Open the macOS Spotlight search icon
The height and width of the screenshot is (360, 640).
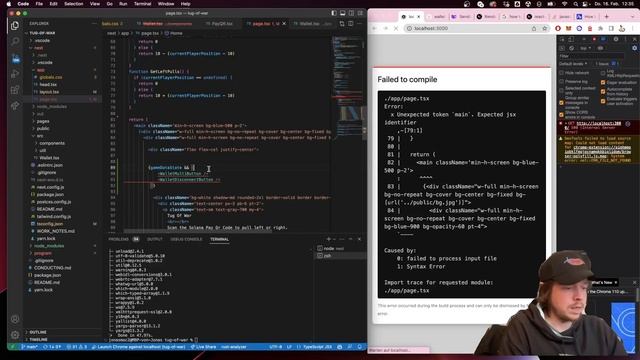(576, 4)
